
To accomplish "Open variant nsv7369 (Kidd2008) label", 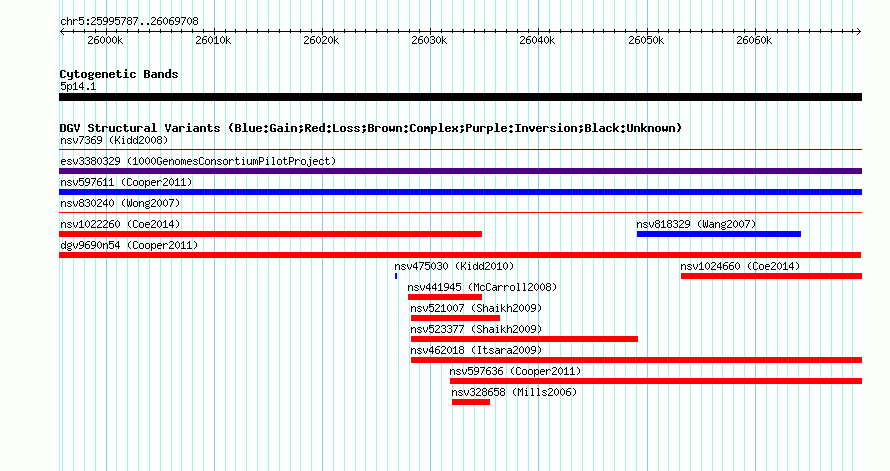I will pos(114,140).
